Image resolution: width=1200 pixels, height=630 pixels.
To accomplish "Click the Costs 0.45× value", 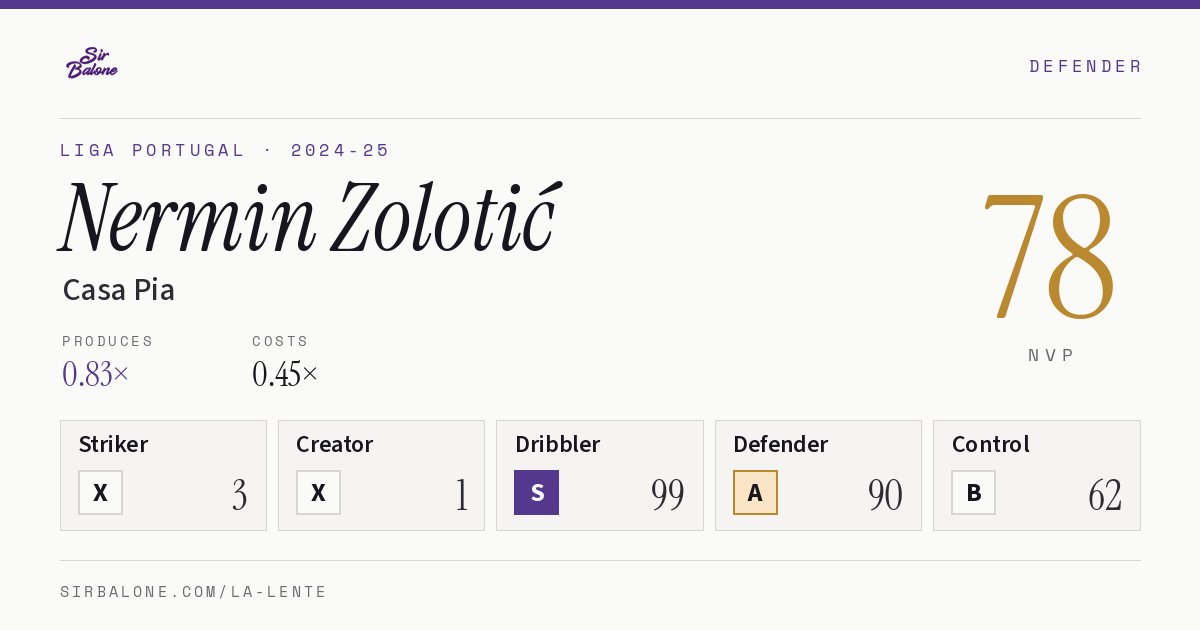I will 285,374.
